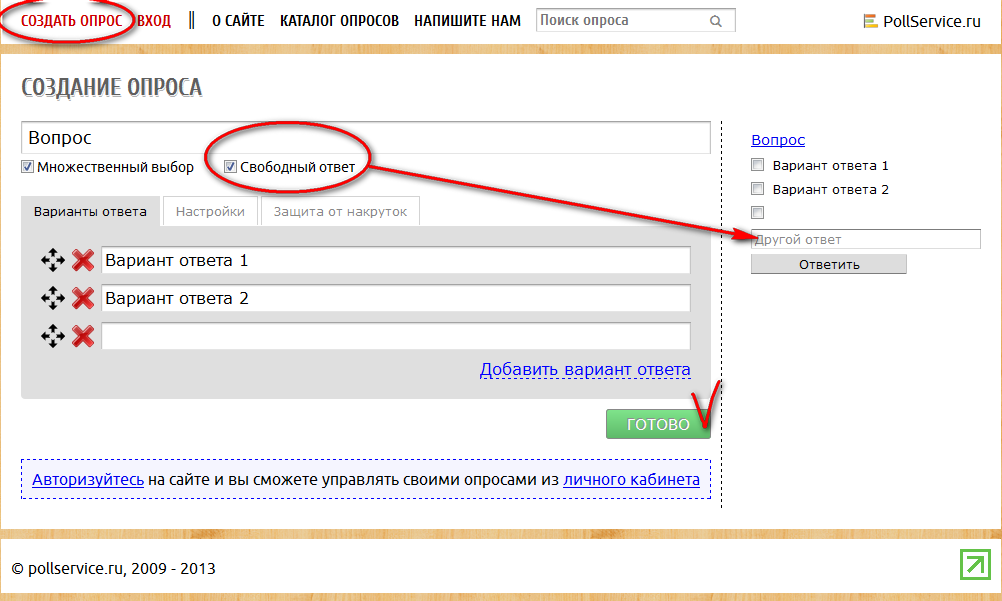Image resolution: width=1002 pixels, height=601 pixels.
Task: Click the Ответить button in preview
Action: [829, 264]
